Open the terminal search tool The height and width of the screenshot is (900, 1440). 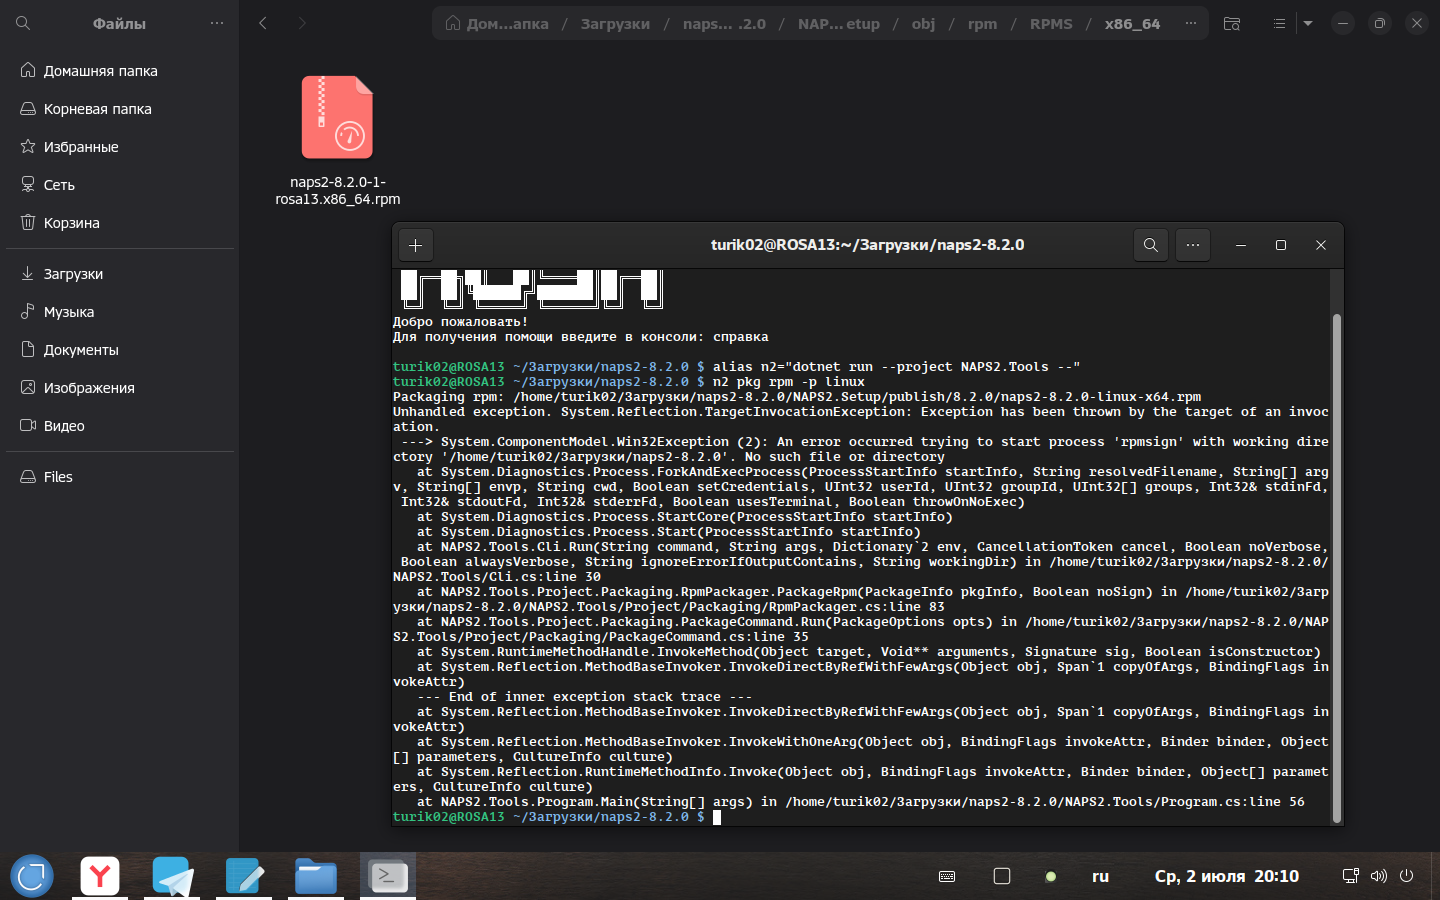click(x=1151, y=245)
